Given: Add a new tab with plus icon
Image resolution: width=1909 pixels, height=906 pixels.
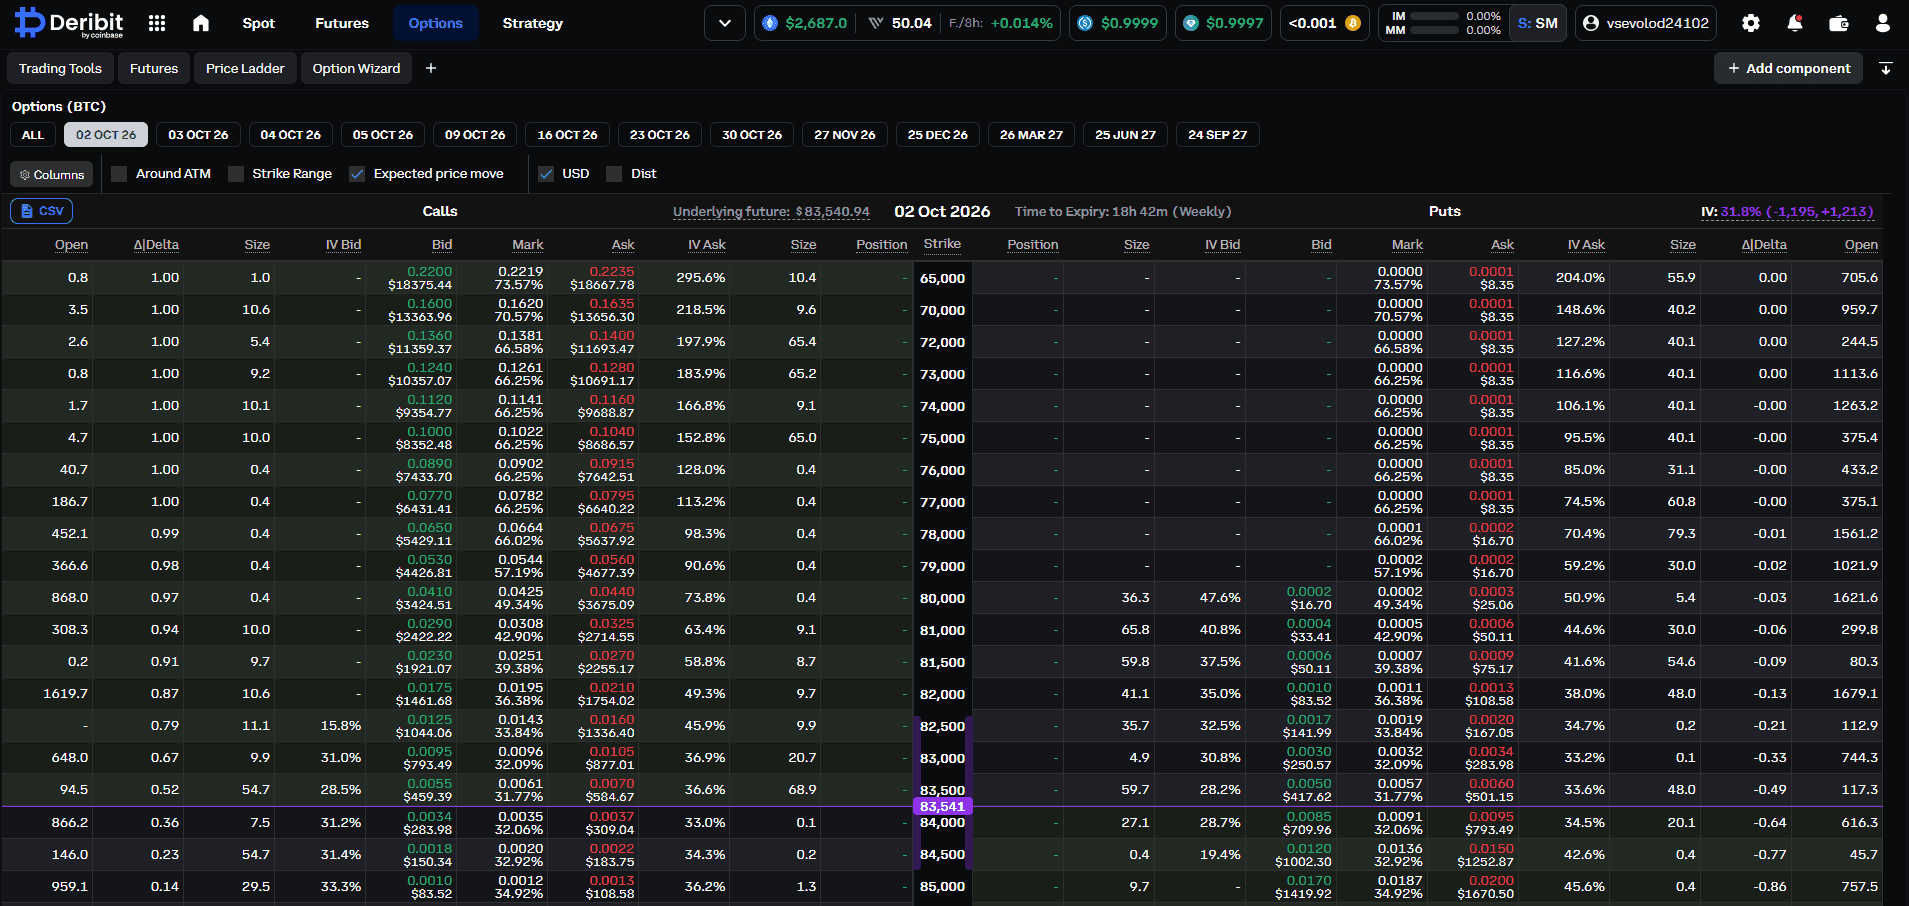Looking at the screenshot, I should point(431,68).
